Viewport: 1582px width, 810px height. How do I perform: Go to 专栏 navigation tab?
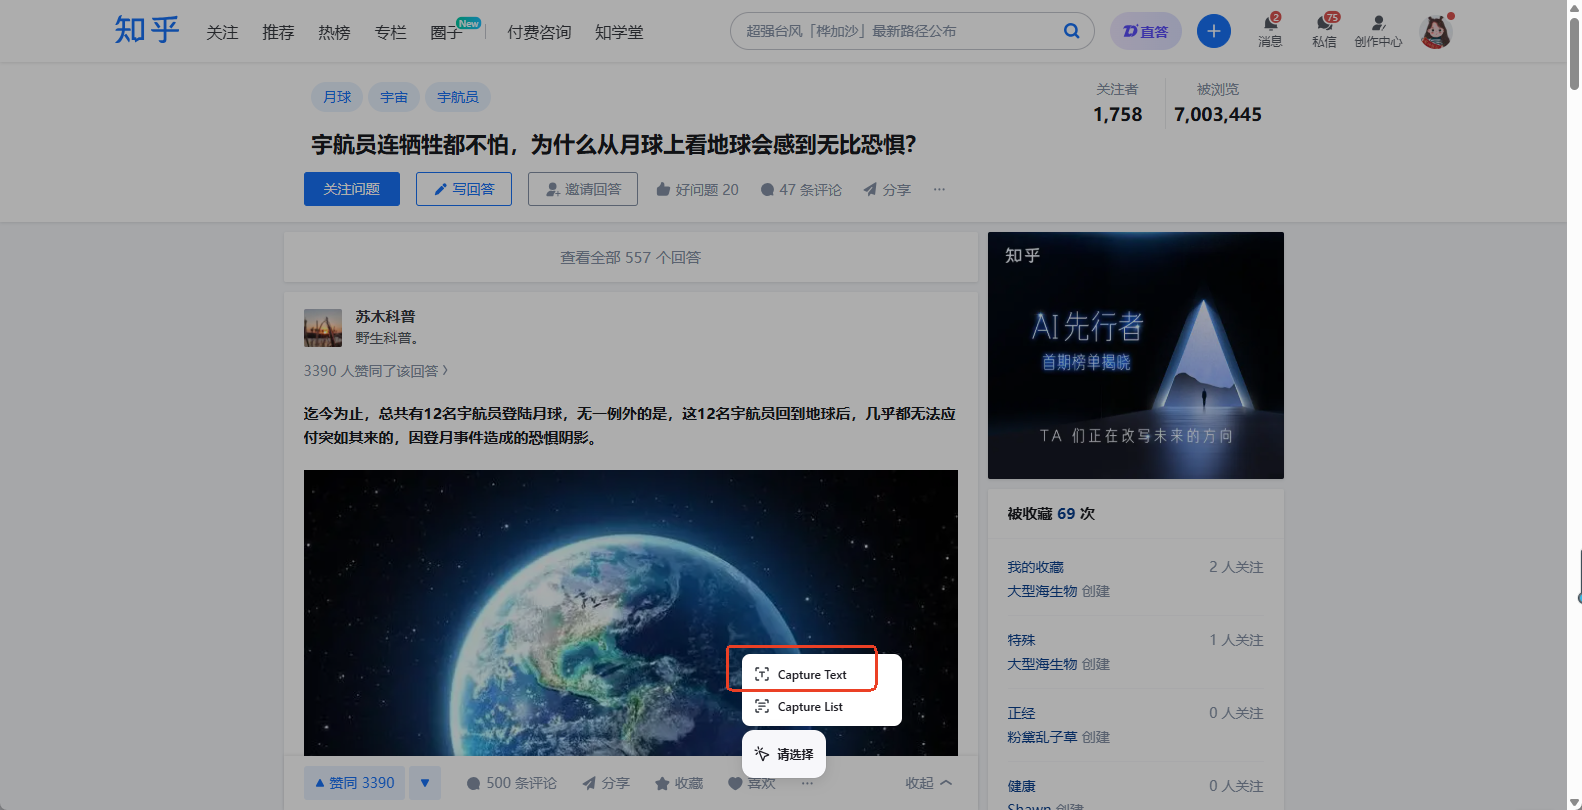pos(390,32)
